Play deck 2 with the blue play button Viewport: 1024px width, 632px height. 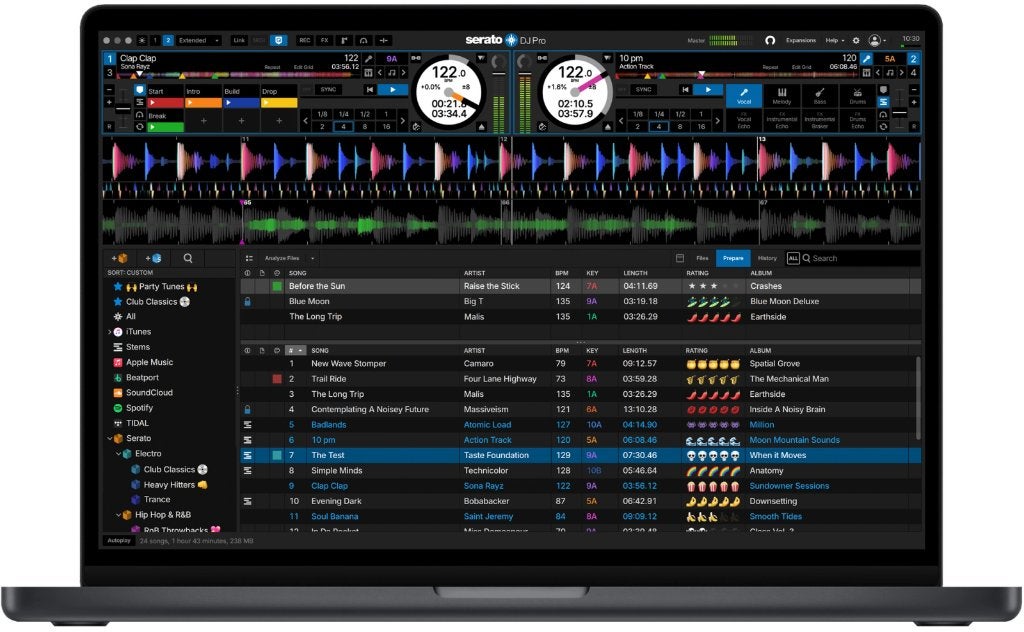point(708,90)
